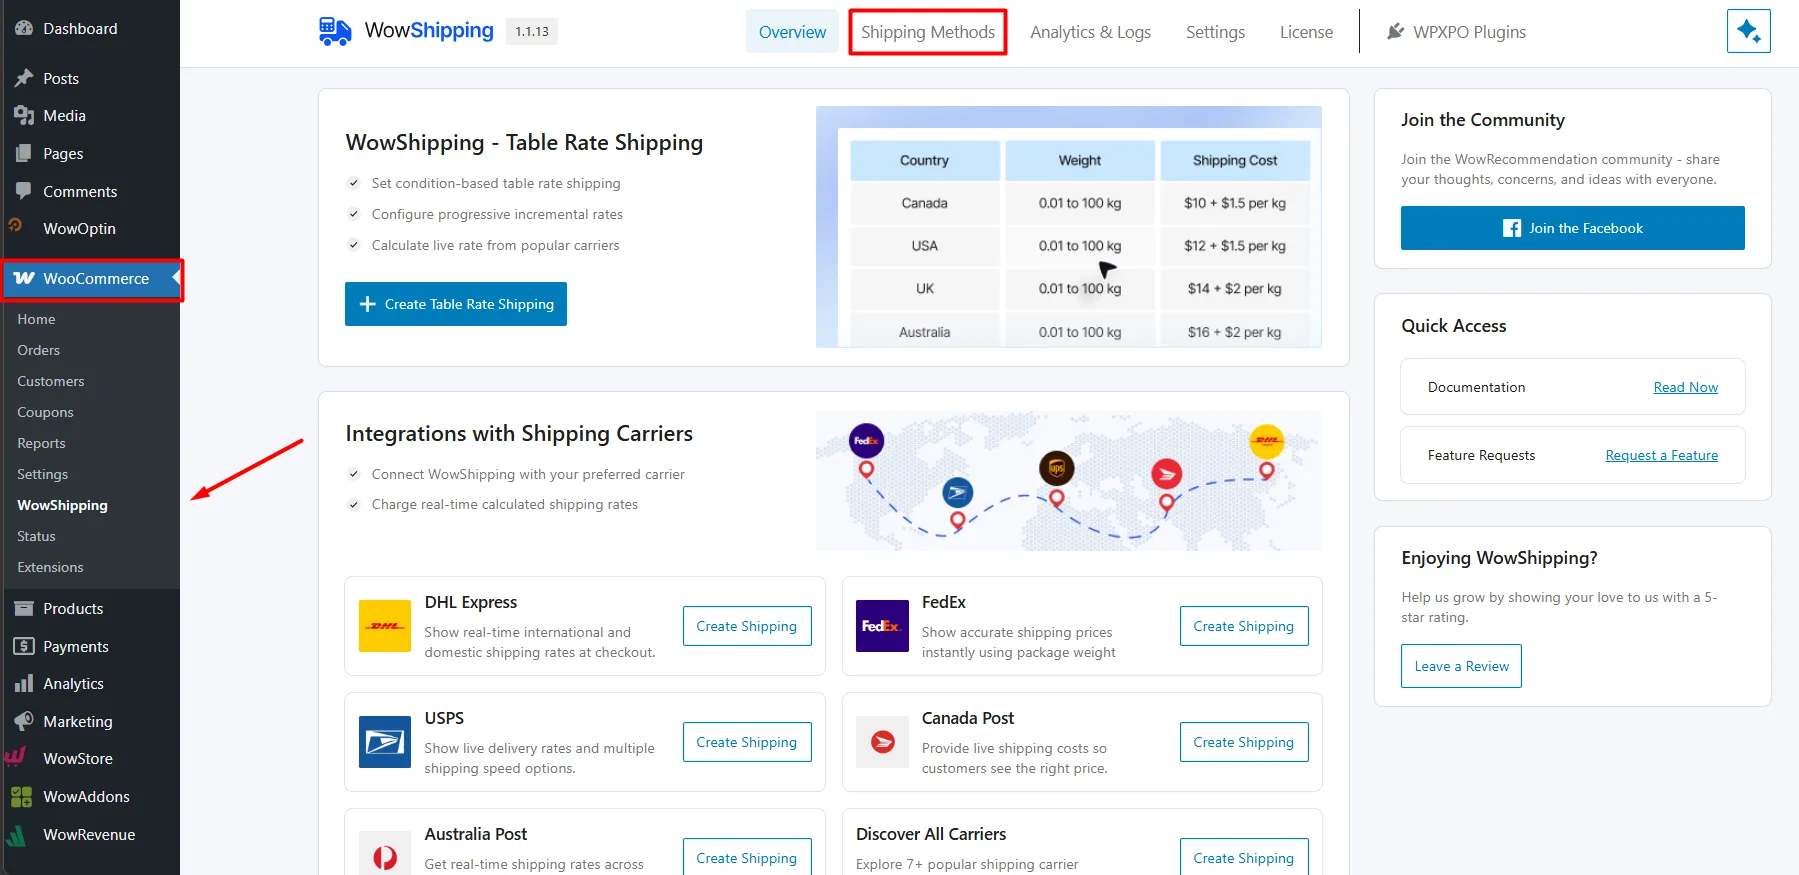Open the License tab
This screenshot has height=875, width=1799.
coord(1306,32)
